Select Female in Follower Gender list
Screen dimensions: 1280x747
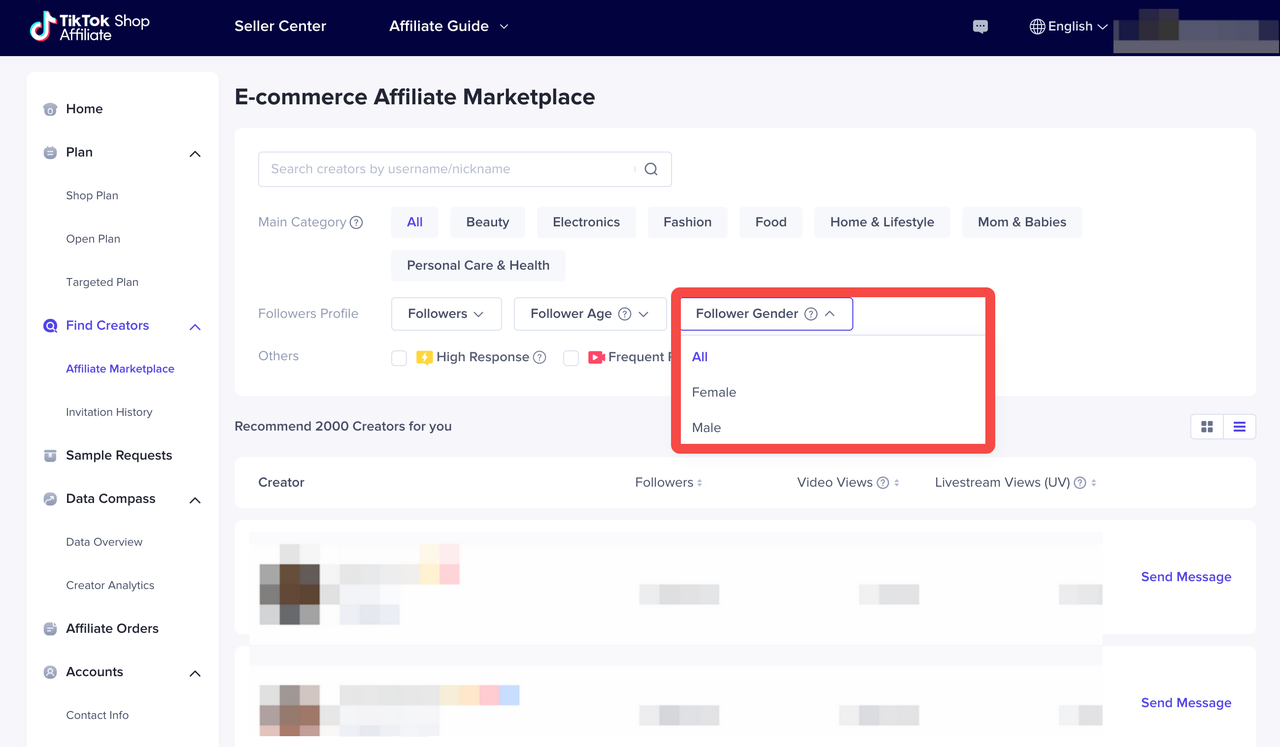pos(714,392)
